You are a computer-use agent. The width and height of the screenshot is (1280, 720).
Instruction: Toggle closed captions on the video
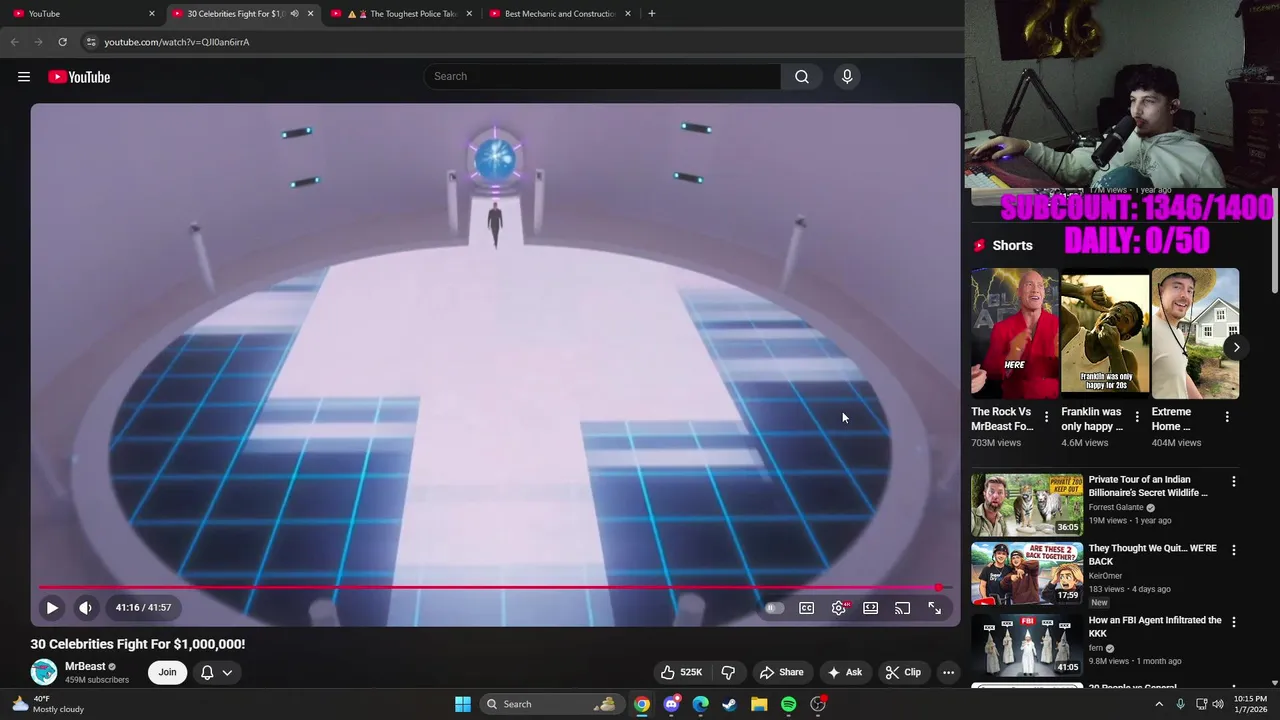coord(807,608)
